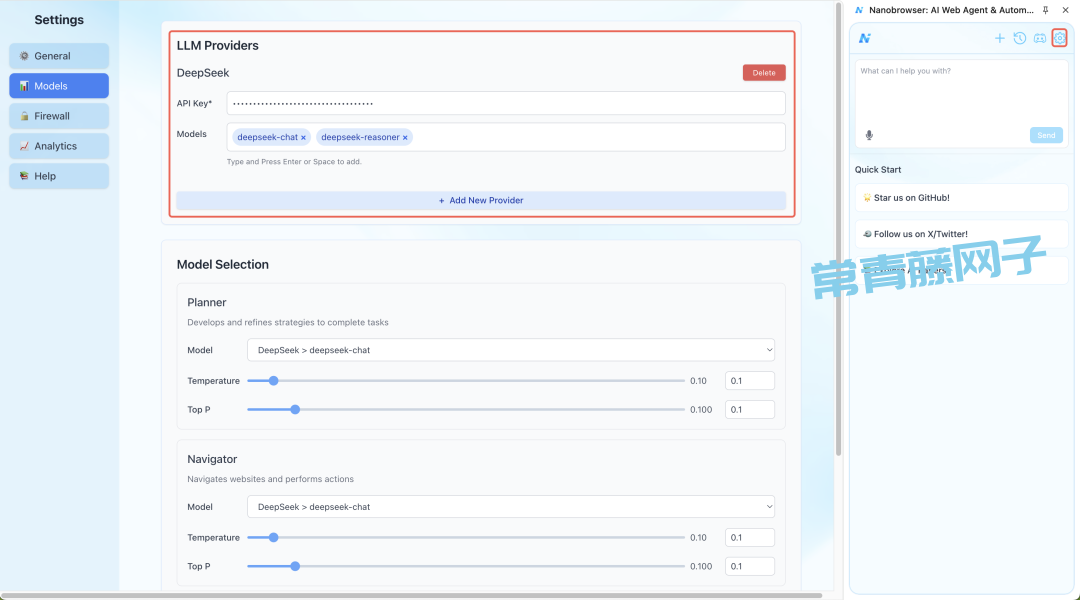Delete the DeepSeek provider
The width and height of the screenshot is (1080, 600).
pos(764,73)
